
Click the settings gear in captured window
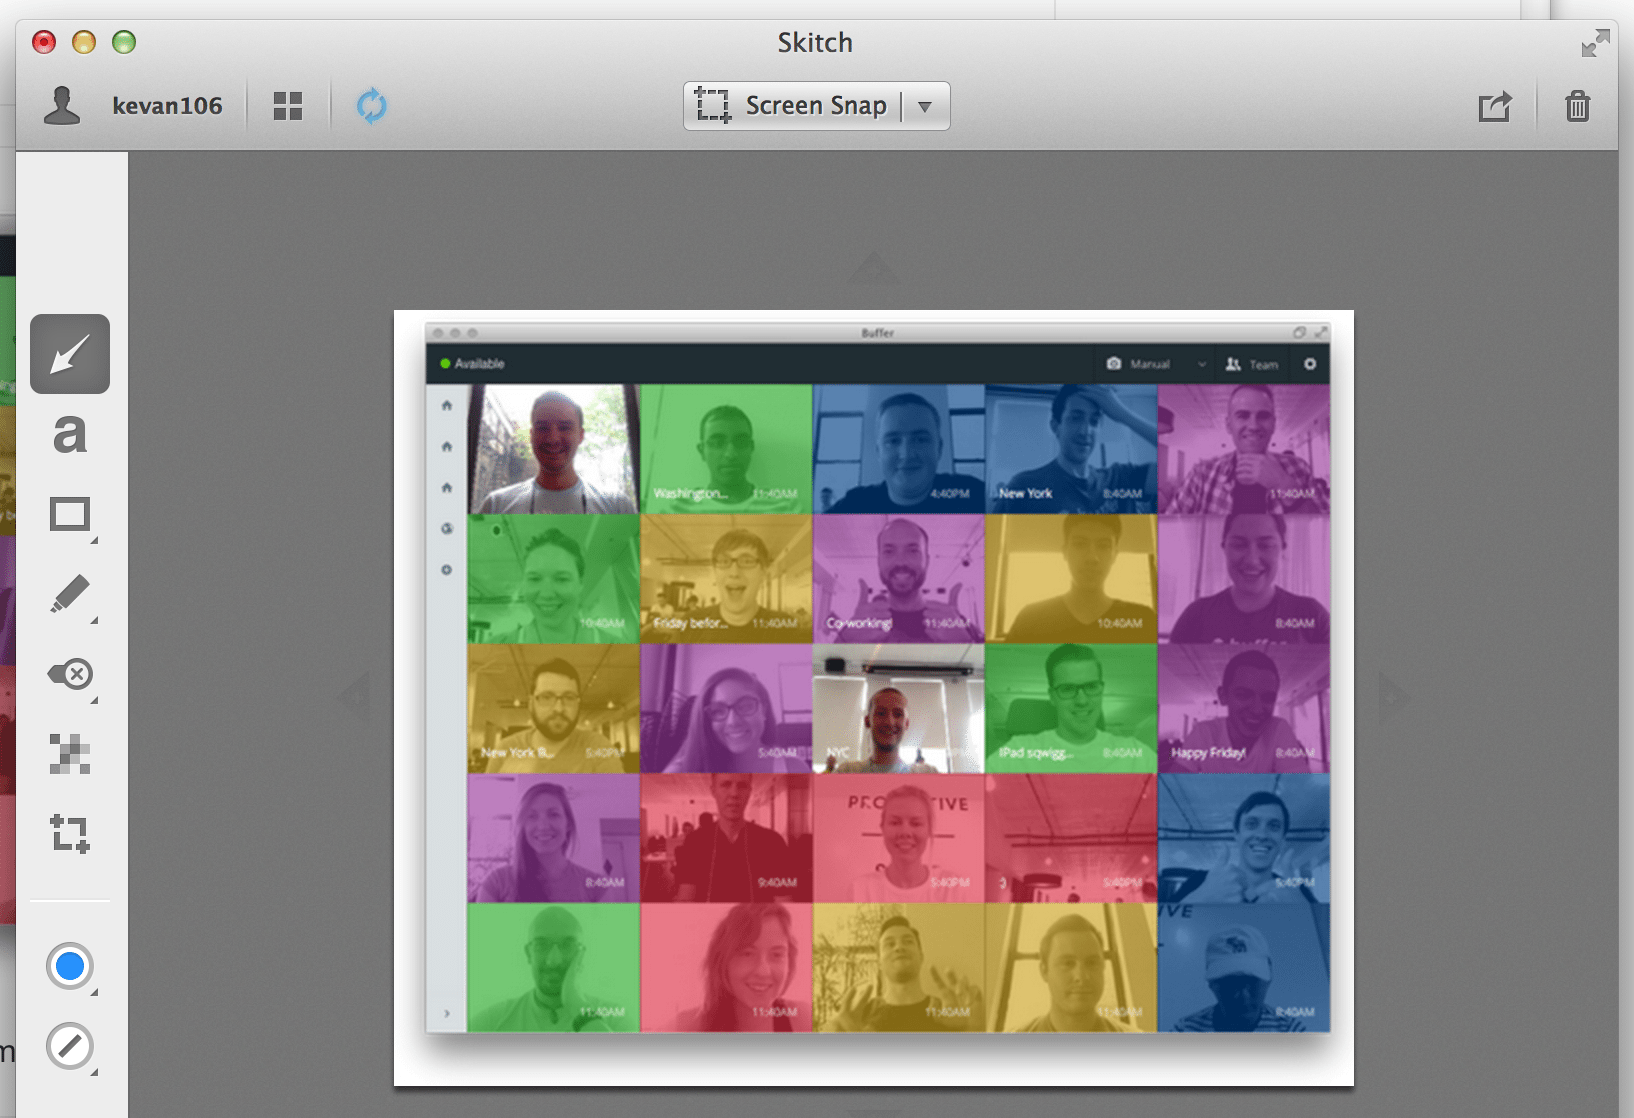(x=1310, y=364)
